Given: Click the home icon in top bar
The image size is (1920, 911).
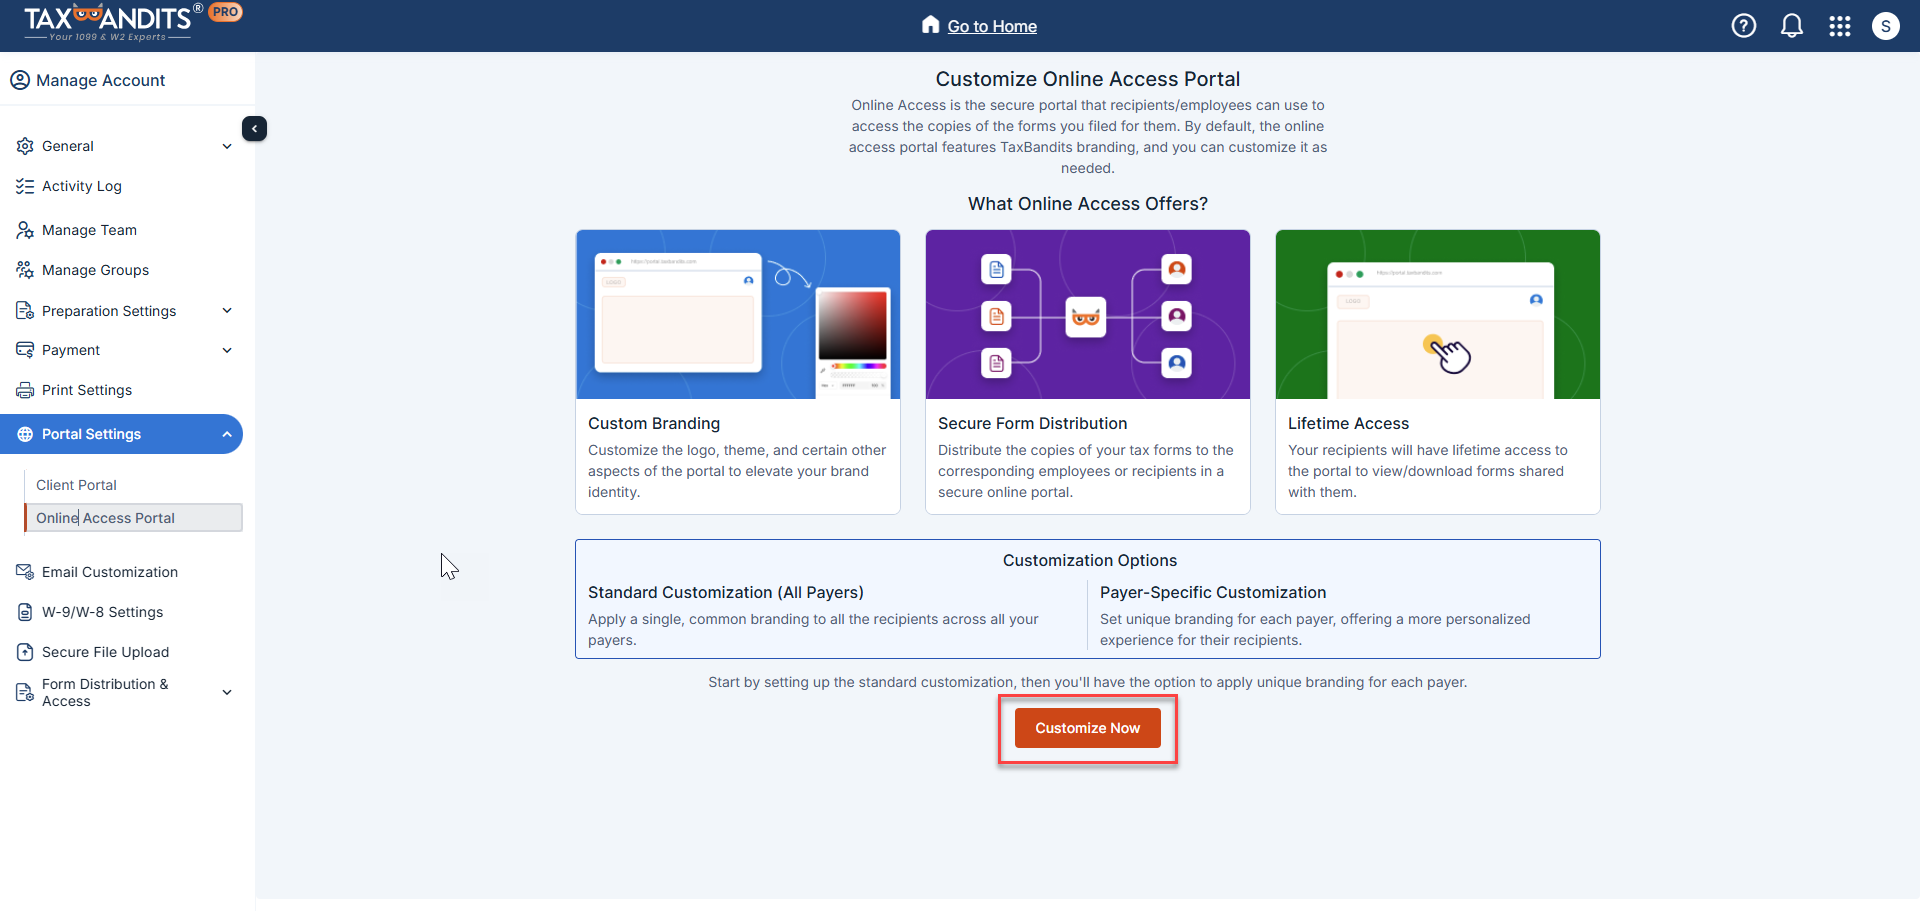Looking at the screenshot, I should point(931,25).
